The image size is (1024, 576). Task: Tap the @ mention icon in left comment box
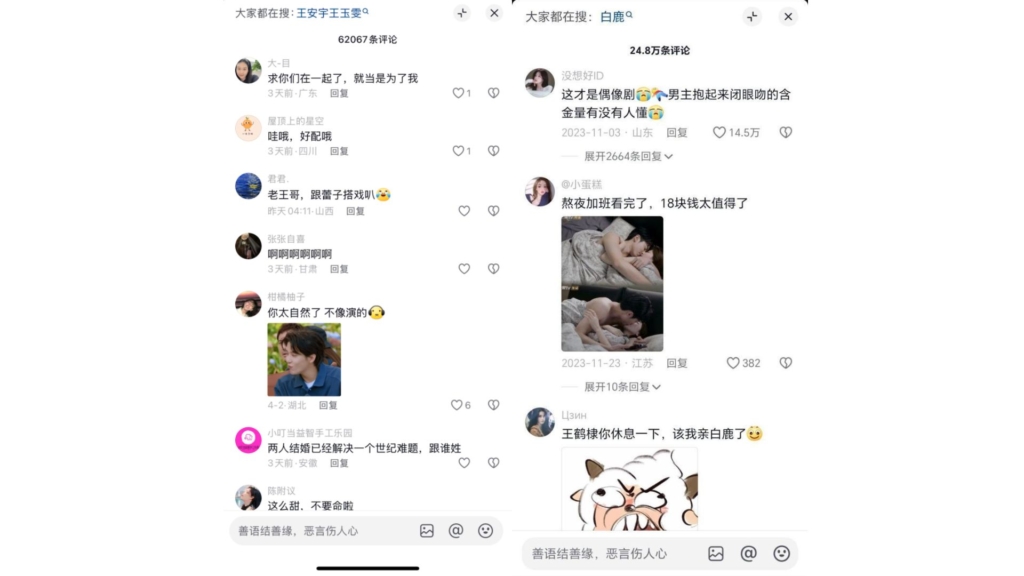[456, 531]
